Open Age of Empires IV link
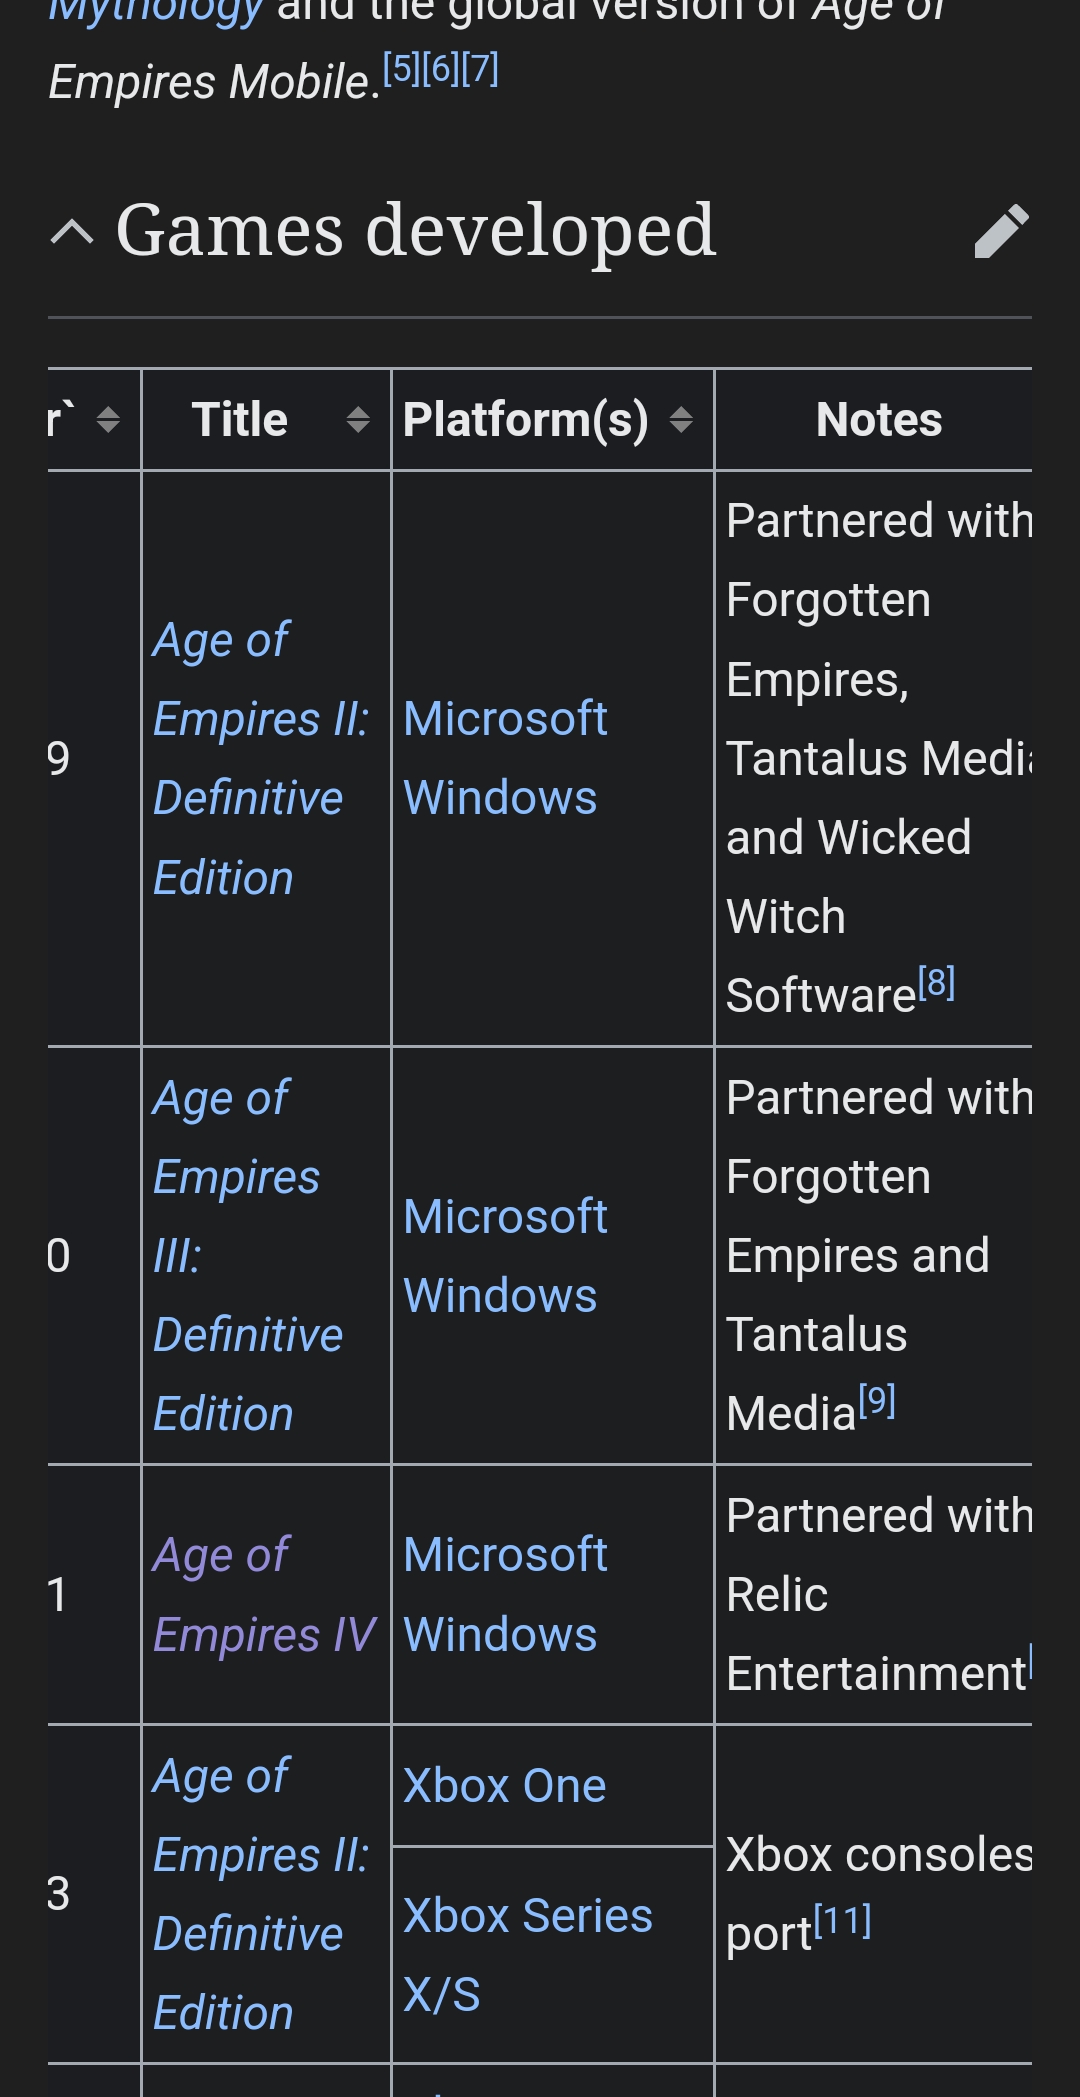 click(x=264, y=1595)
